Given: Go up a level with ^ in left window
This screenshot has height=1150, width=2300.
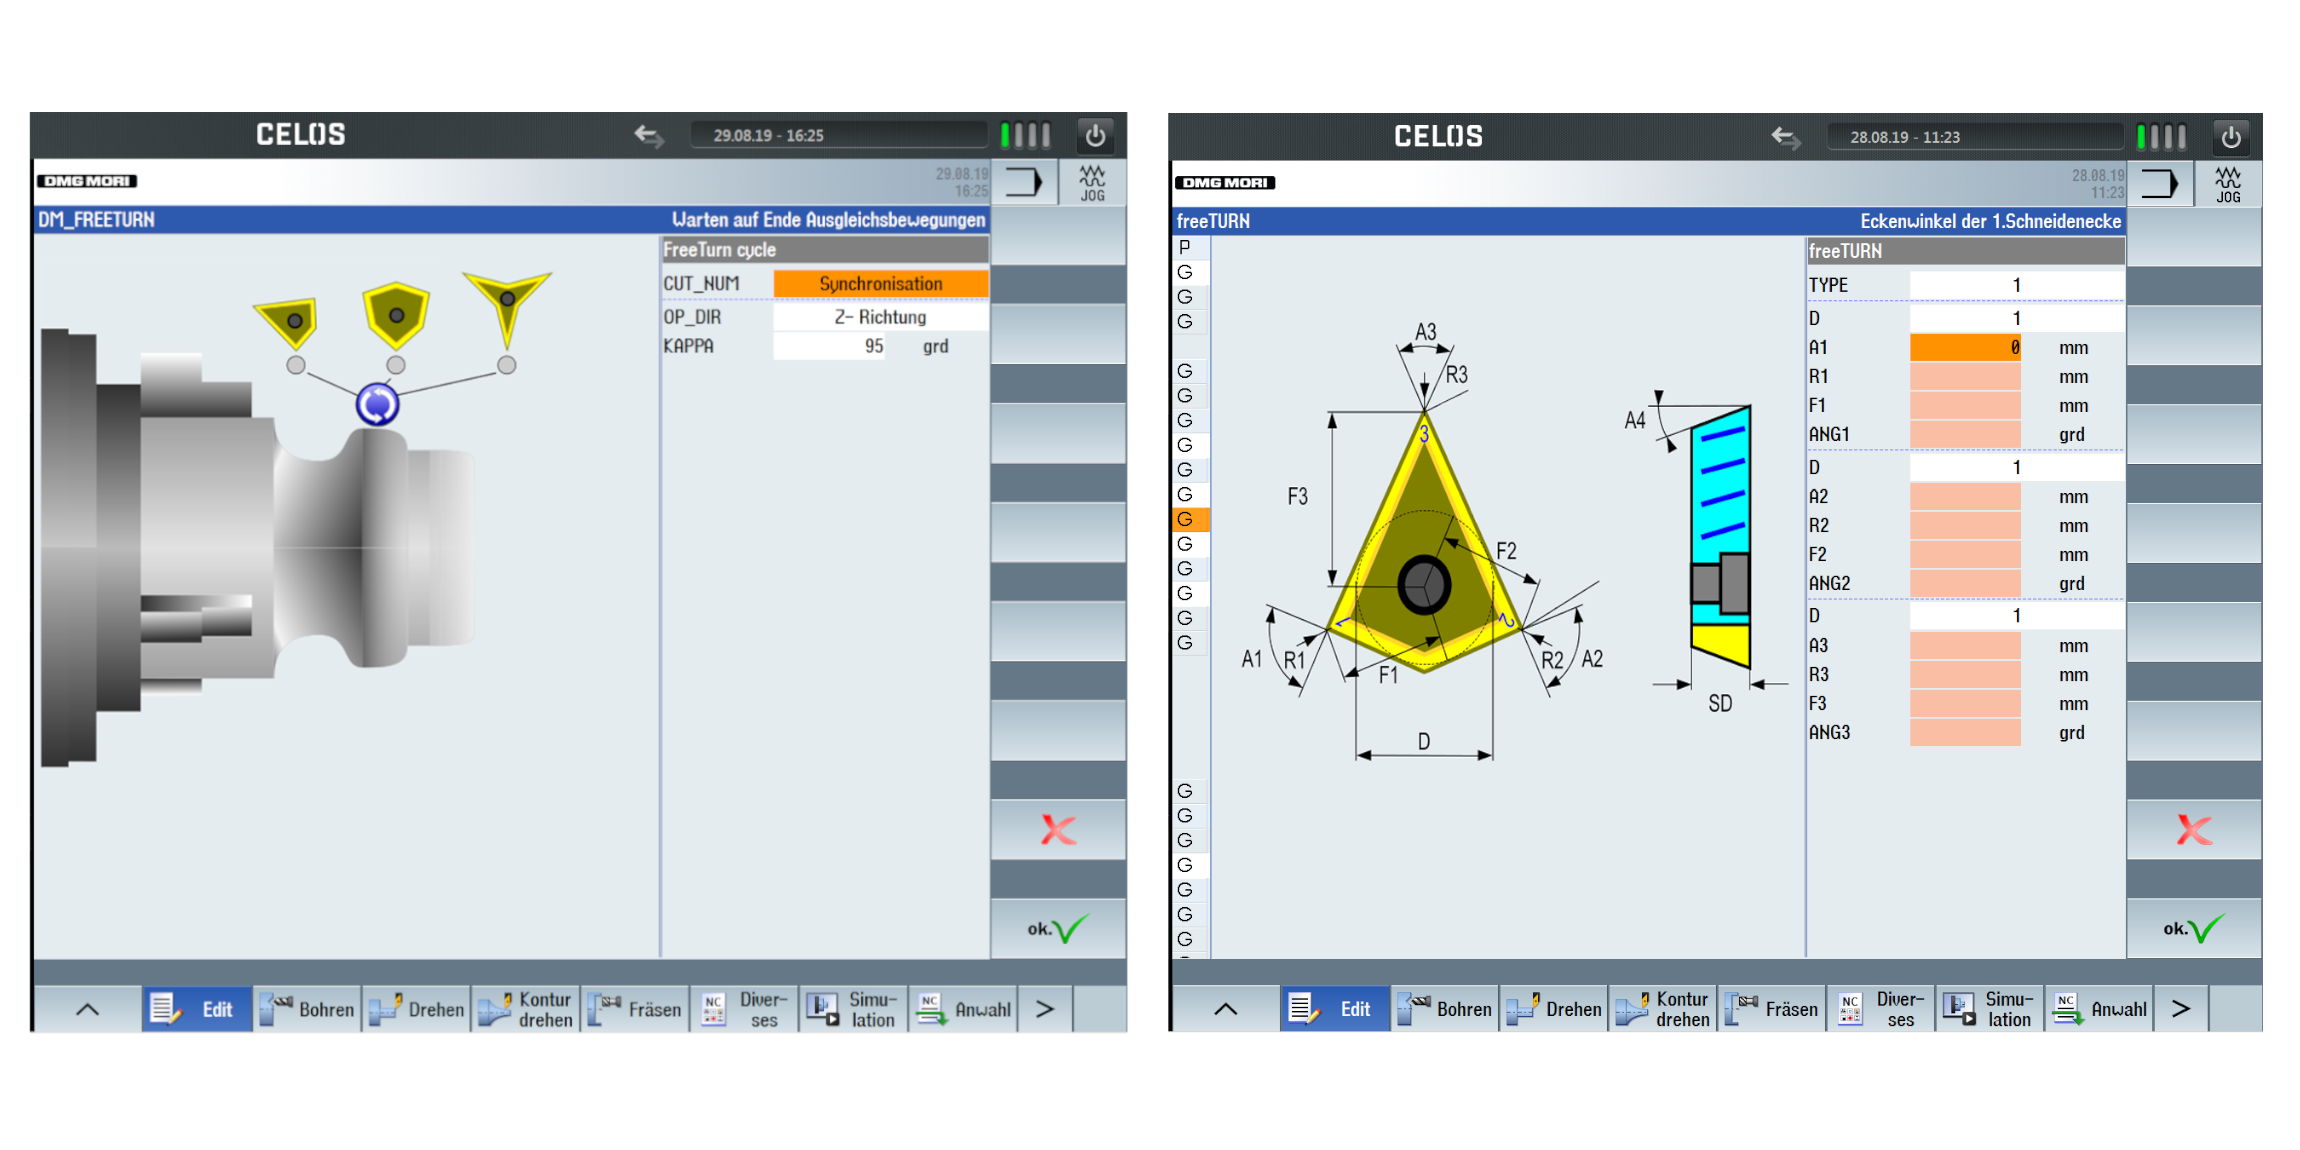Looking at the screenshot, I should coord(87,1009).
